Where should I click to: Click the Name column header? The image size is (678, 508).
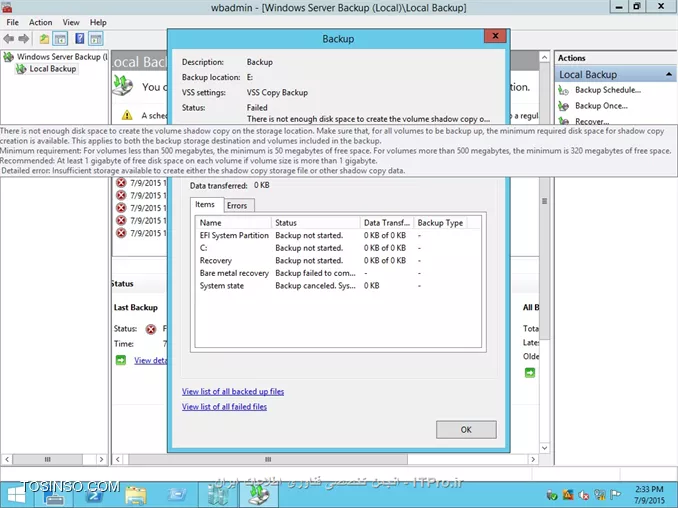tap(234, 223)
